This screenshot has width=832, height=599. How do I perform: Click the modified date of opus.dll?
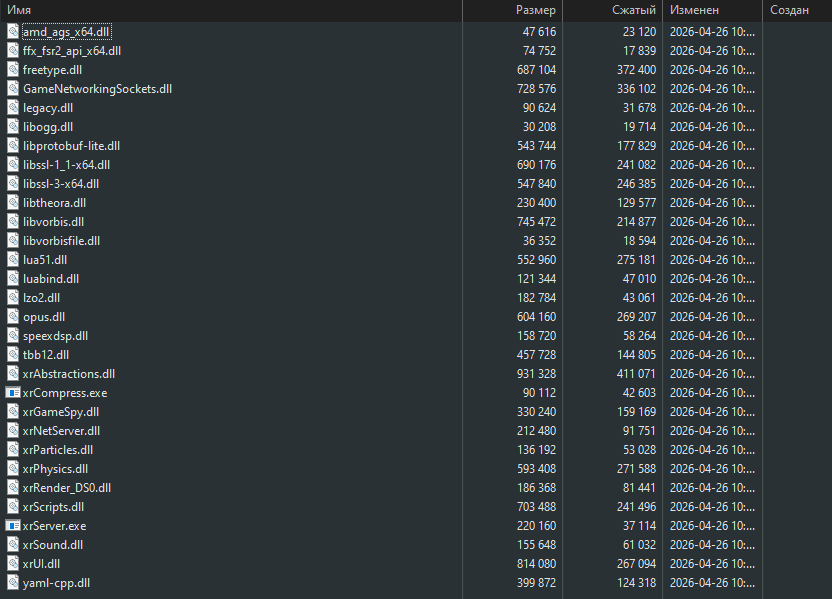pyautogui.click(x=712, y=317)
